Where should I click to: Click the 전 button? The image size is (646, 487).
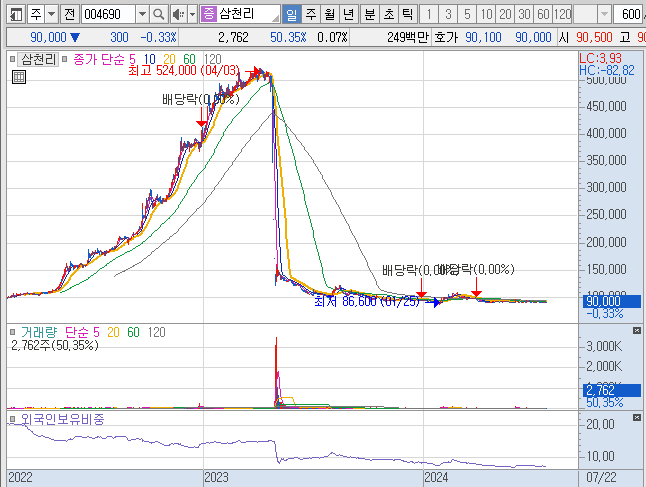[x=69, y=14]
